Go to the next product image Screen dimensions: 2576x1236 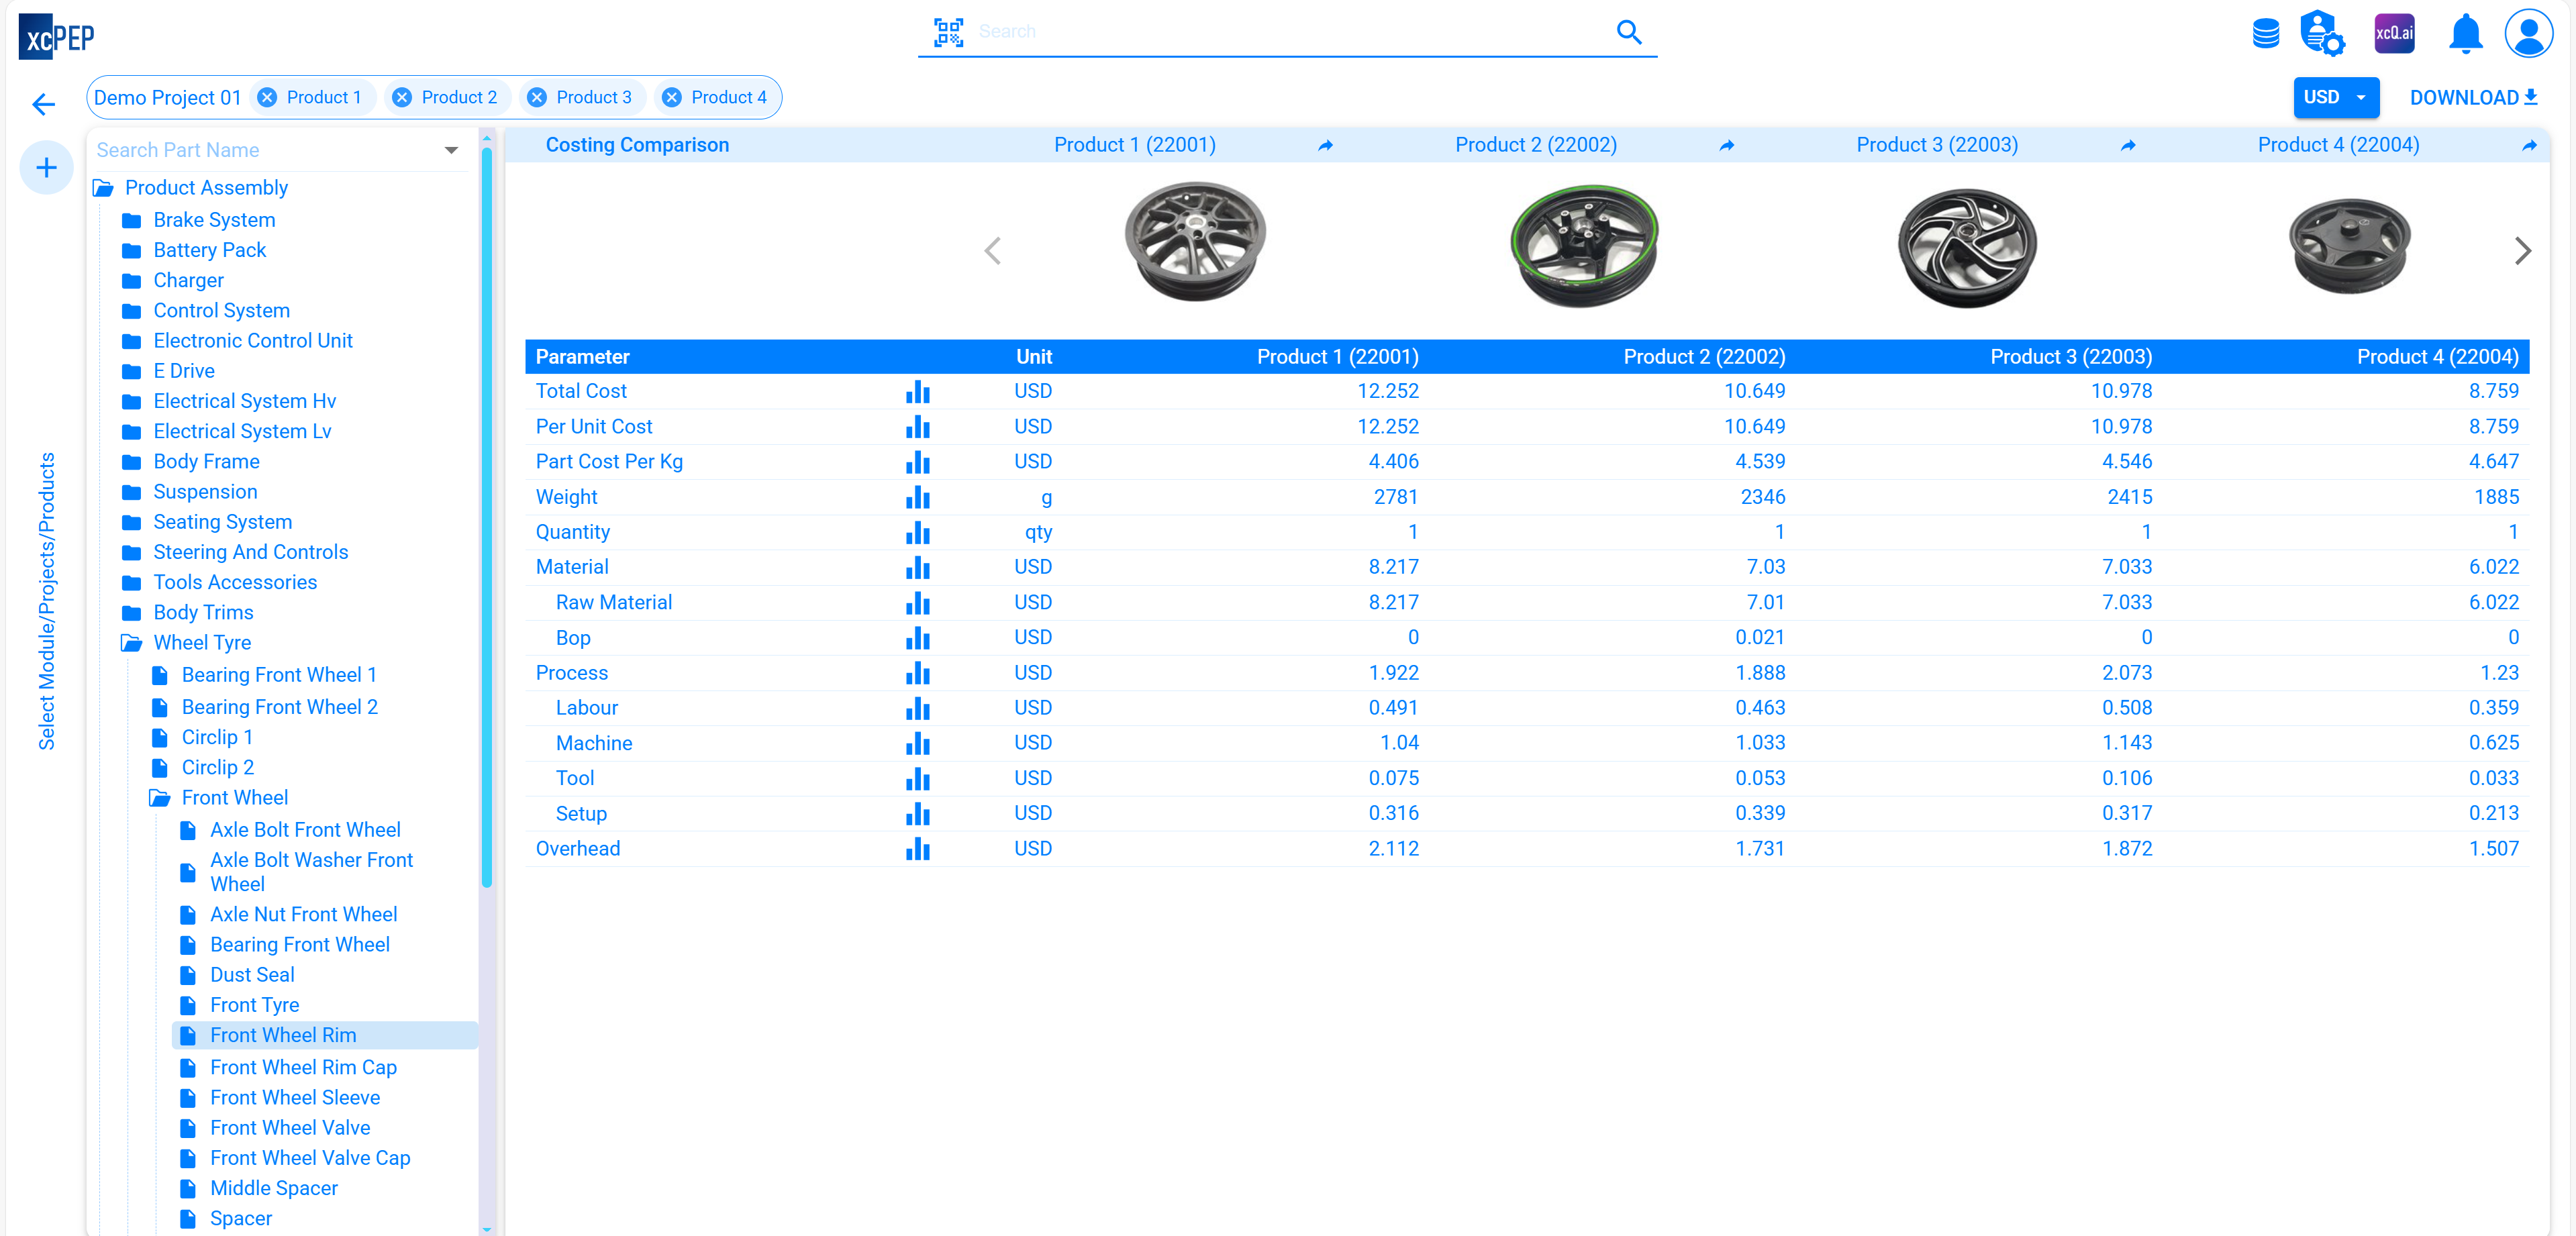pos(2522,251)
